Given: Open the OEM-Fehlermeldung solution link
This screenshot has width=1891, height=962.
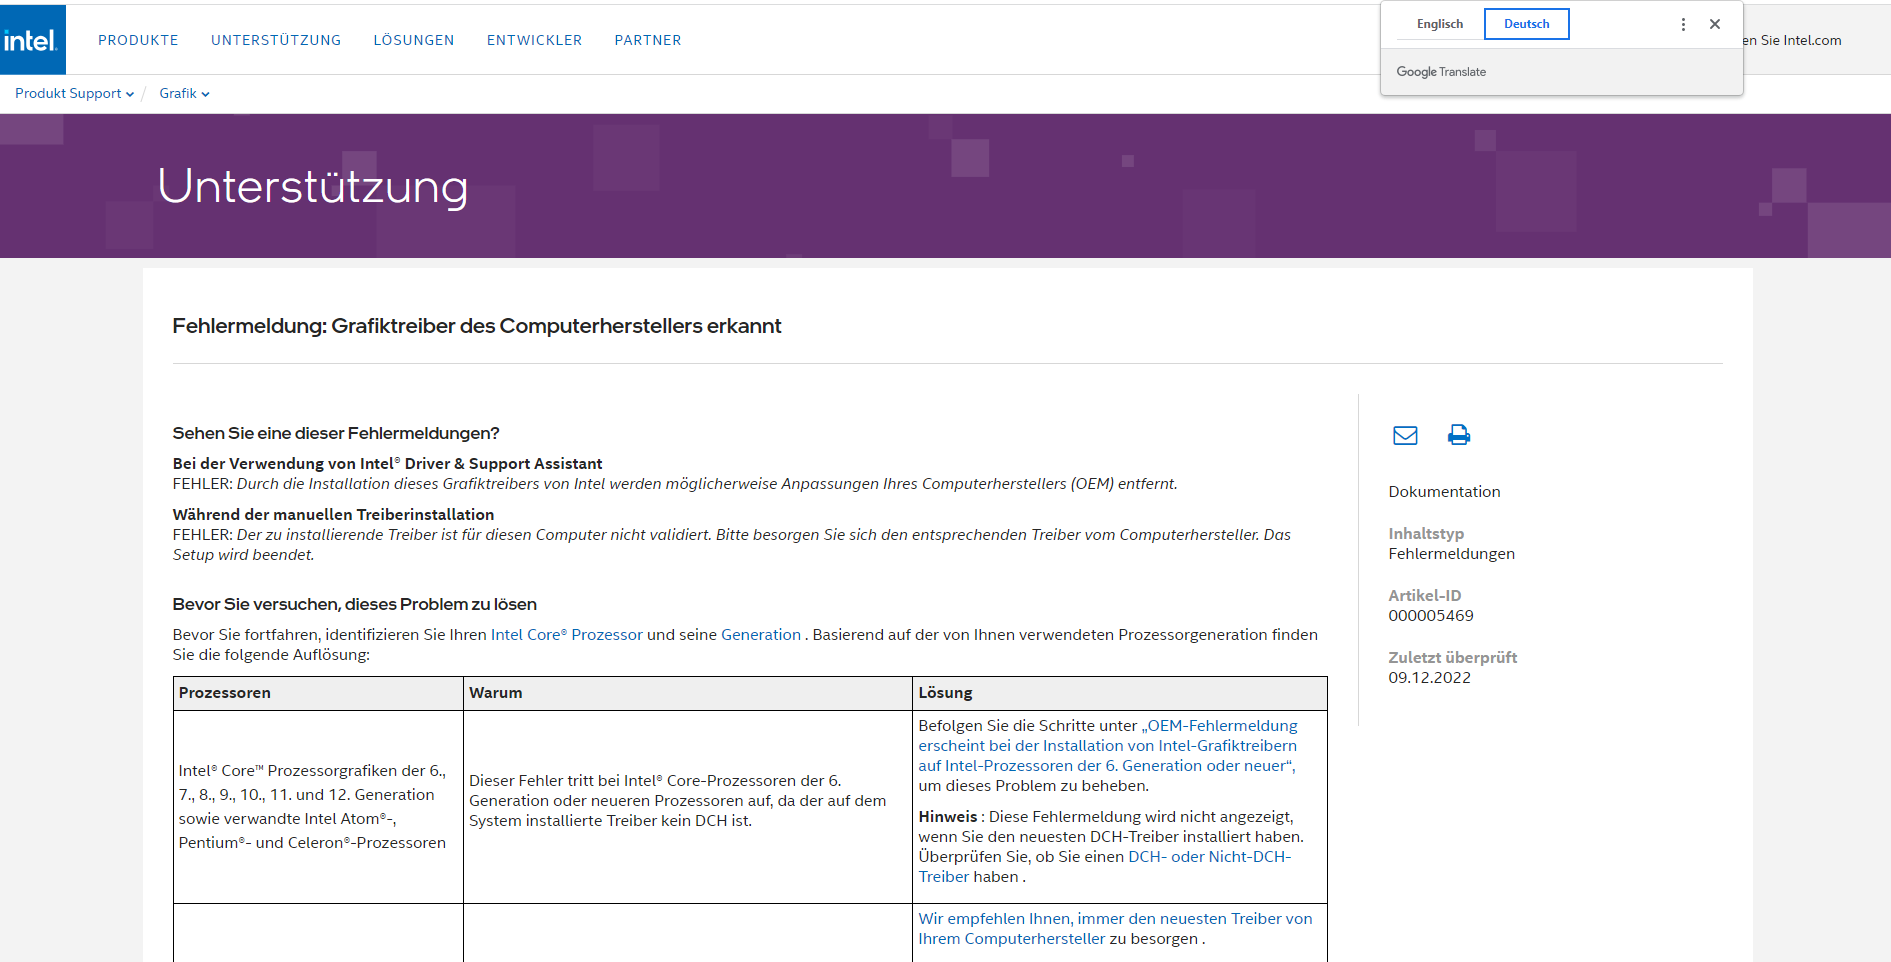Looking at the screenshot, I should [x=1108, y=746].
